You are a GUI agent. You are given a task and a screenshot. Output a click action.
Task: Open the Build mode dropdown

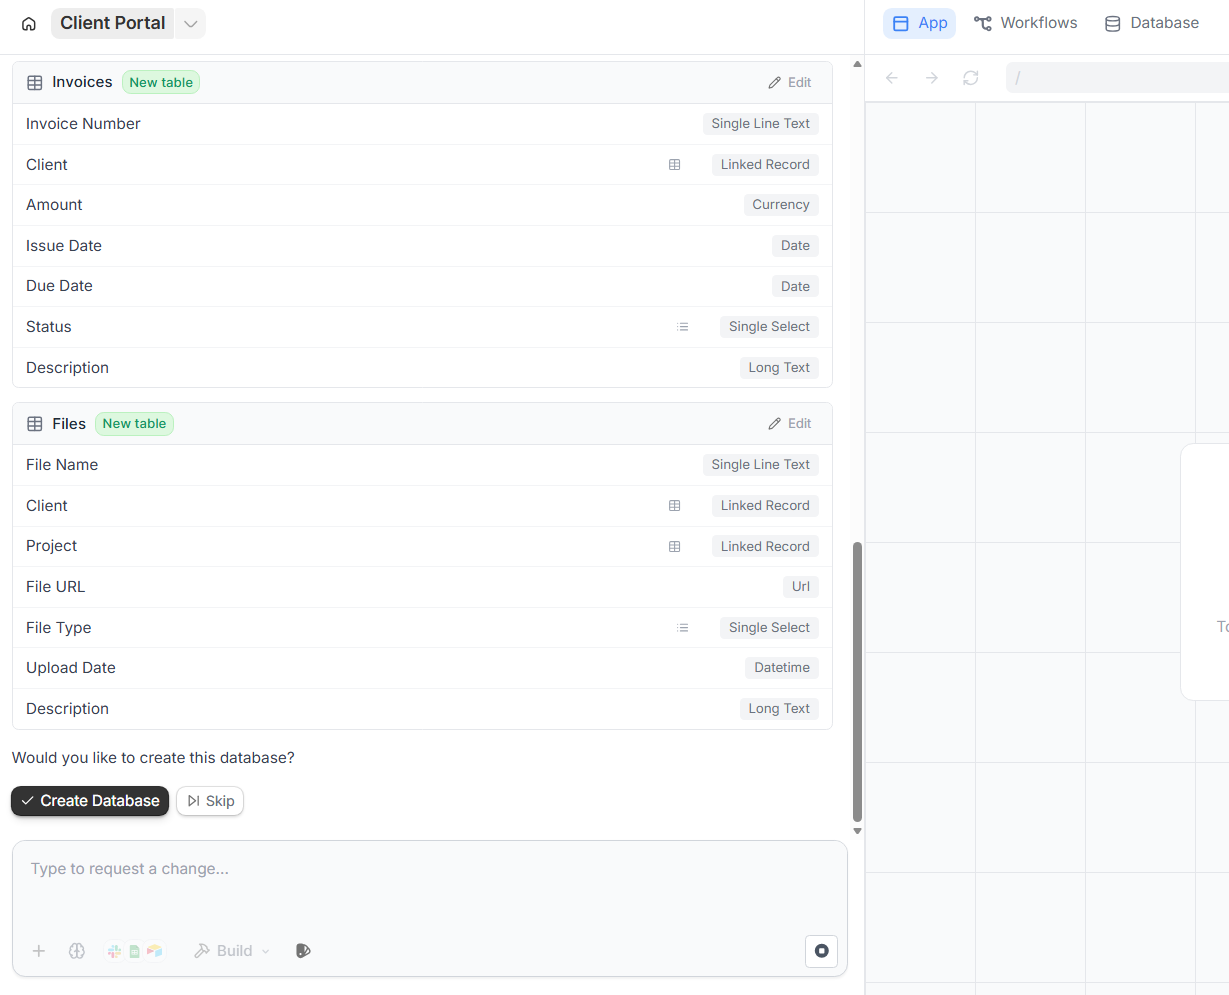(232, 951)
